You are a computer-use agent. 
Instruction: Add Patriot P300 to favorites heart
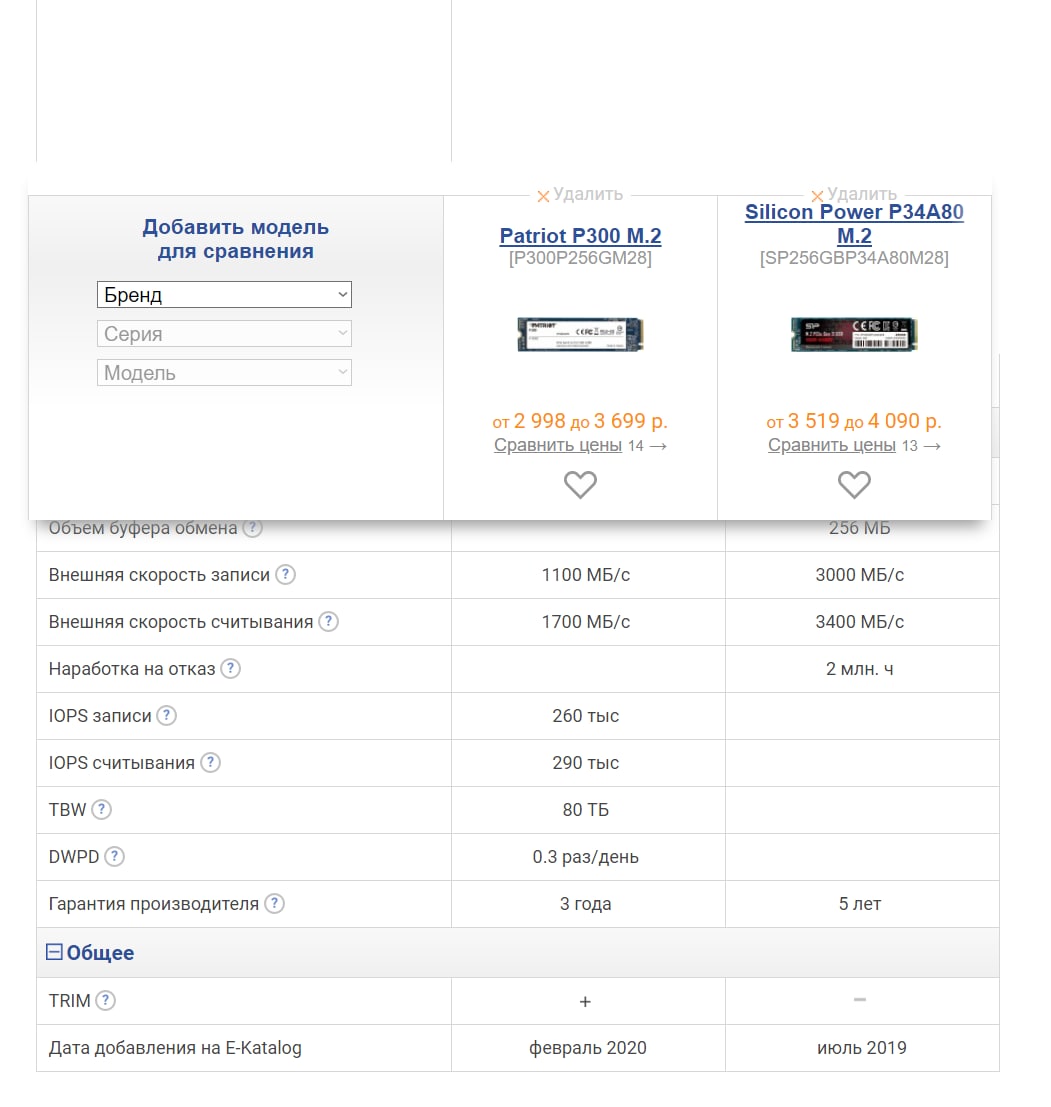point(580,484)
